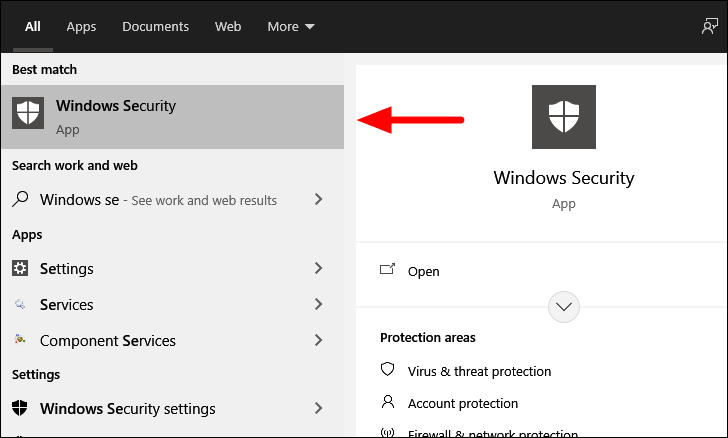728x438 pixels.
Task: Switch to the Documents tab
Action: [x=156, y=26]
